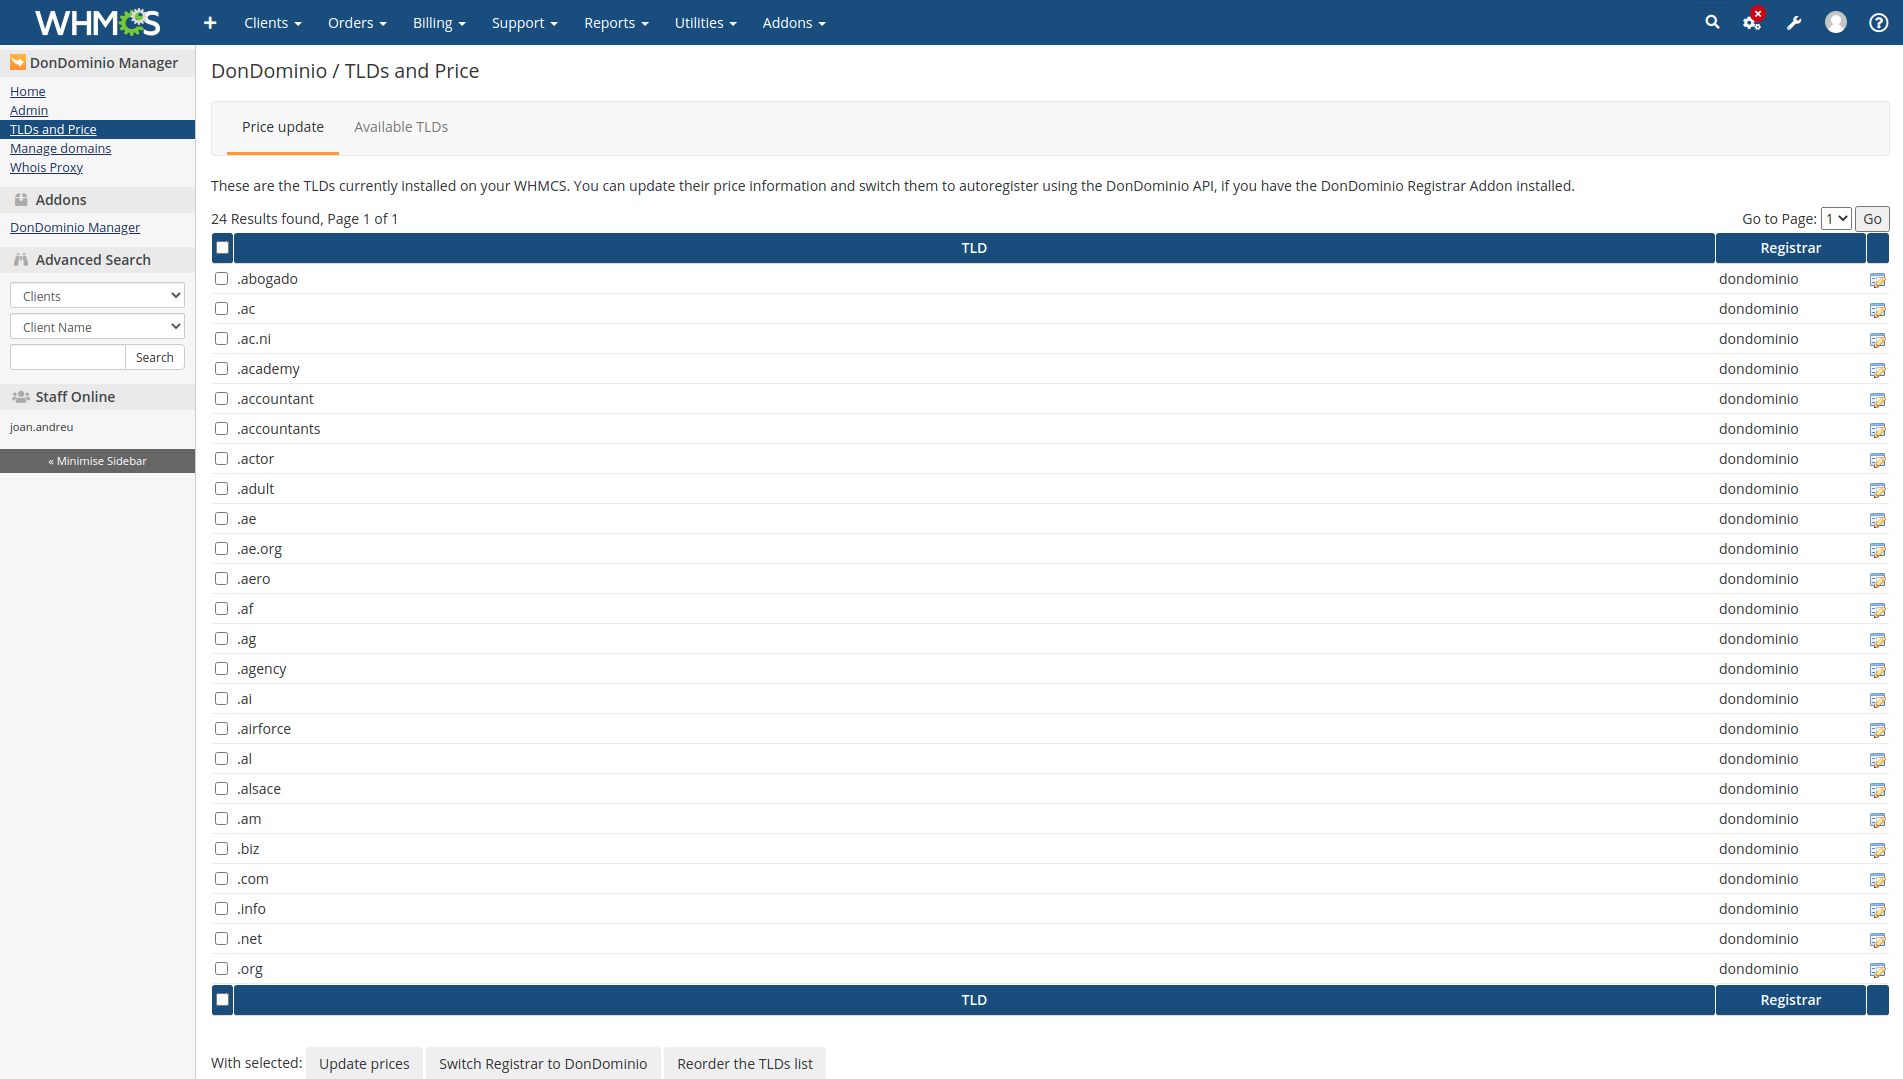This screenshot has width=1903, height=1079.
Task: Expand the Reports menu
Action: (616, 22)
